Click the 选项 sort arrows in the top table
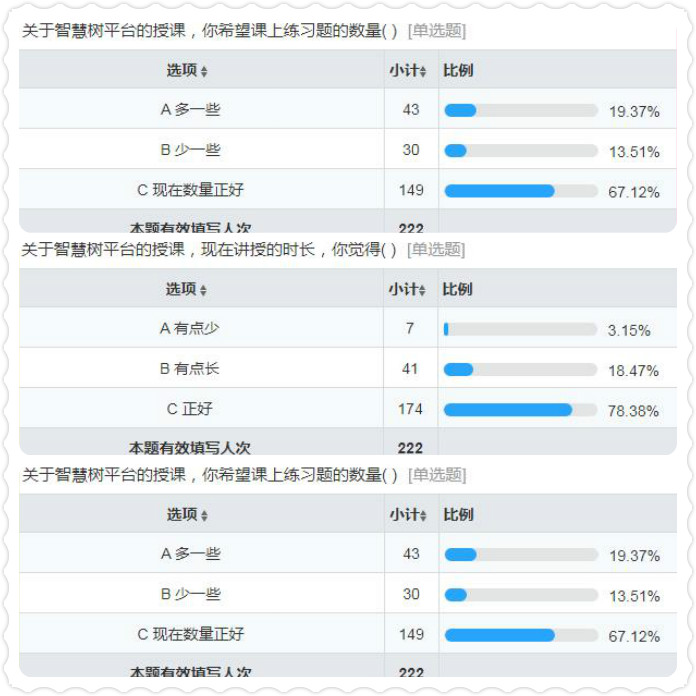Image resolution: width=696 pixels, height=696 pixels. pos(204,72)
